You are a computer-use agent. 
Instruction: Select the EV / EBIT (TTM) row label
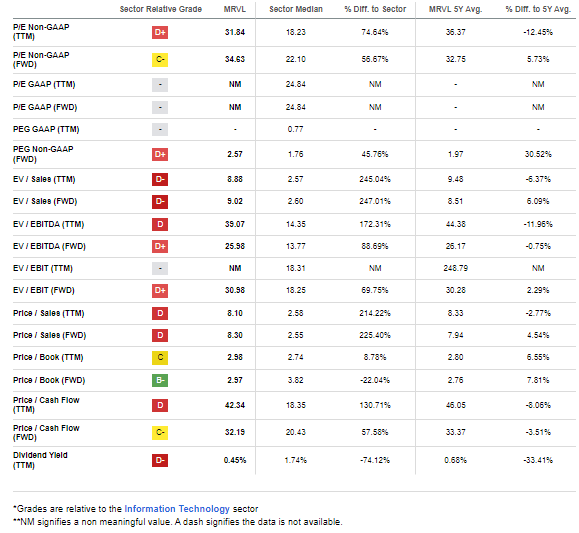point(43,269)
